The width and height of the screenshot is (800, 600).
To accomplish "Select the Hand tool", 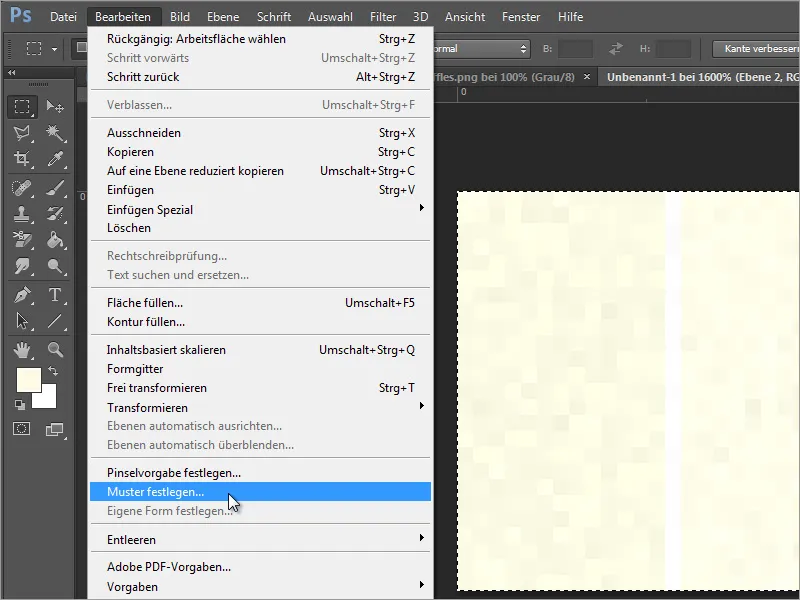I will 22,350.
